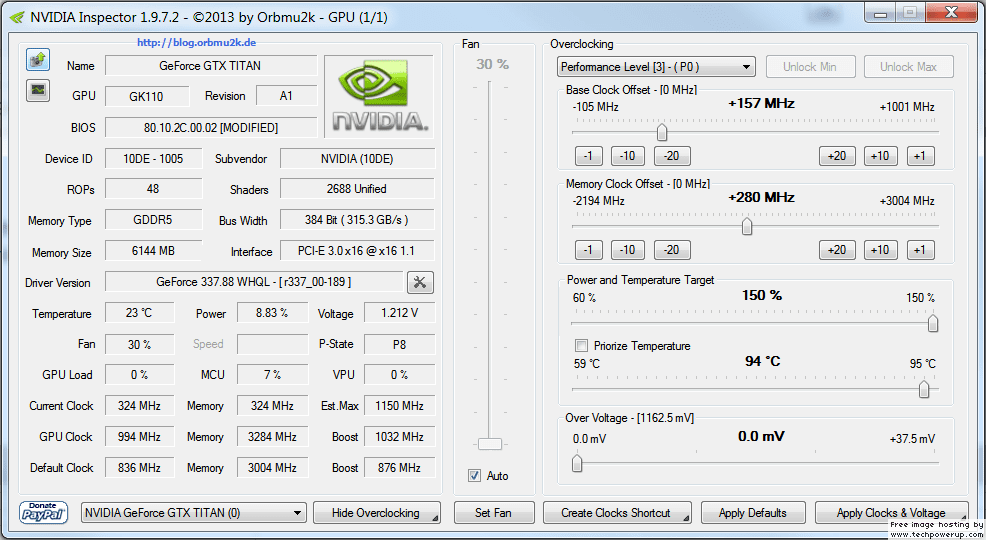
Task: Click Create Clocks Shortcut button
Action: coord(616,513)
